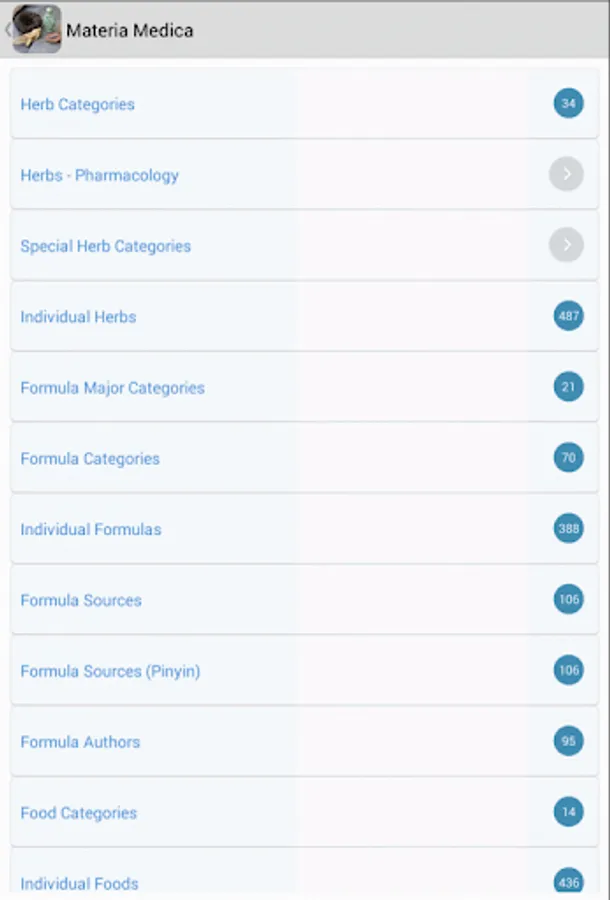Image resolution: width=610 pixels, height=900 pixels.
Task: Click the 21 count badge
Action: 568,387
